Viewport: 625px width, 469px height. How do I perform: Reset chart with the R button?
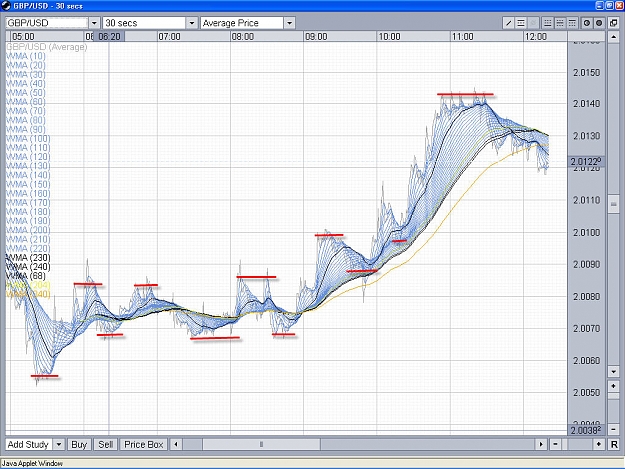pos(614,444)
